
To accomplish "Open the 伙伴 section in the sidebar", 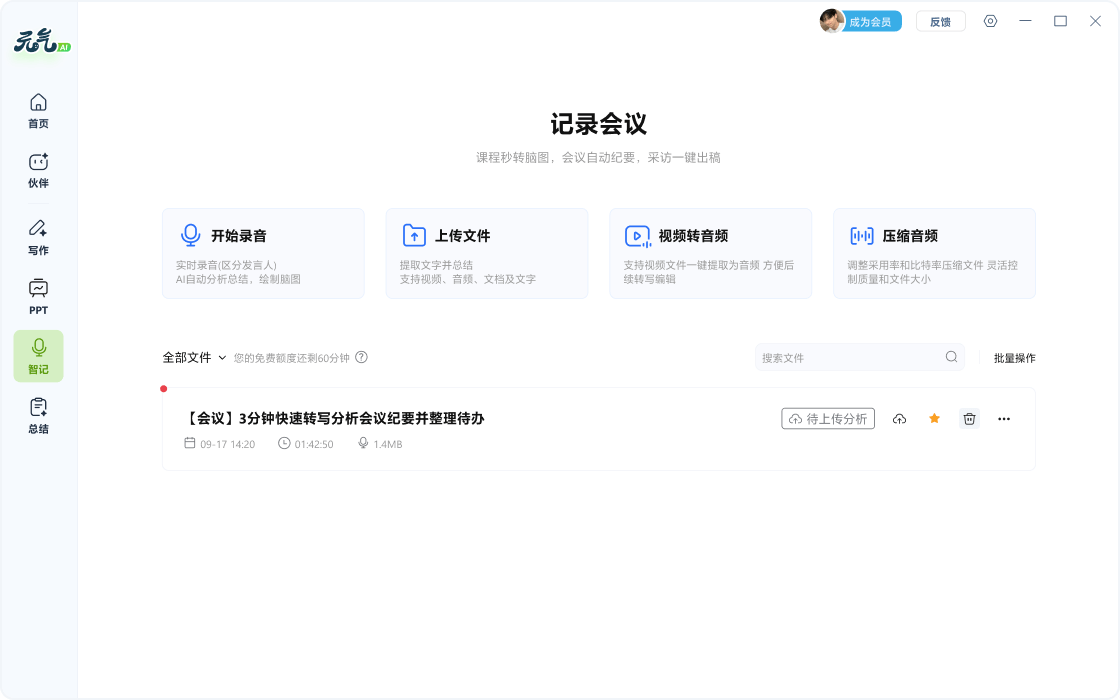I will (38, 170).
